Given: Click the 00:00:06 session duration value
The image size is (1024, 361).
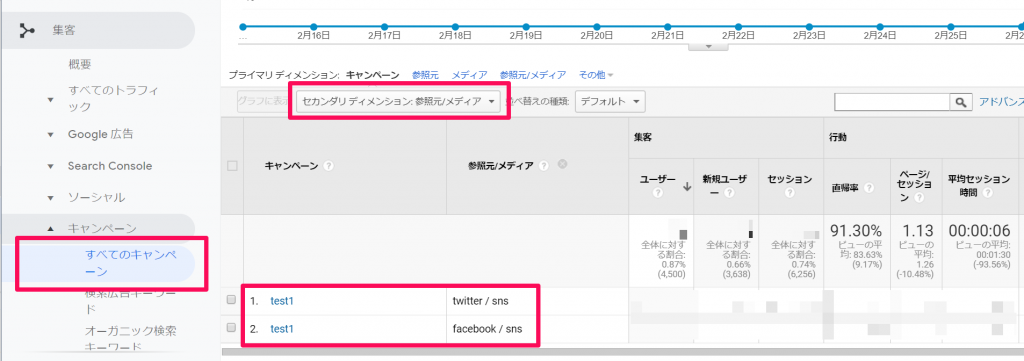Looking at the screenshot, I should coord(979,231).
